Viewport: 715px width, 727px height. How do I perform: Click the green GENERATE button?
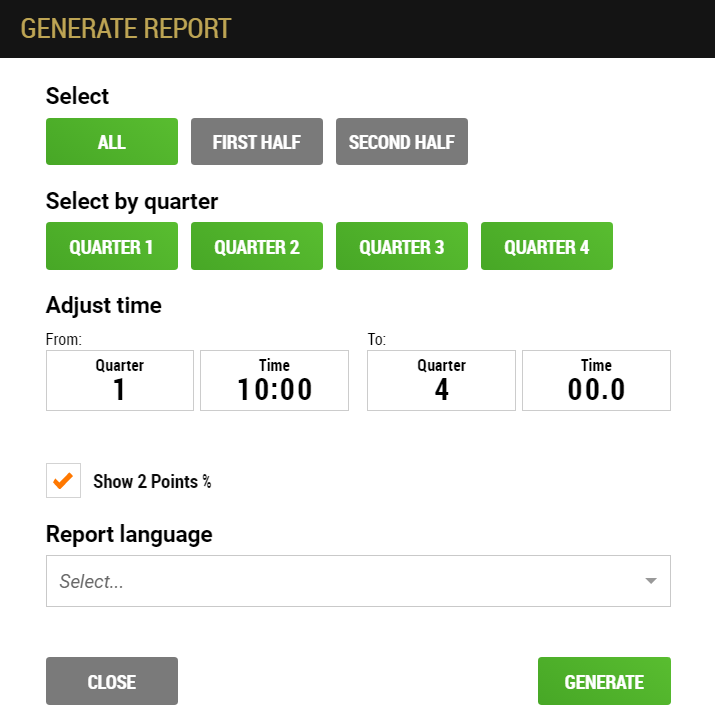tap(604, 681)
